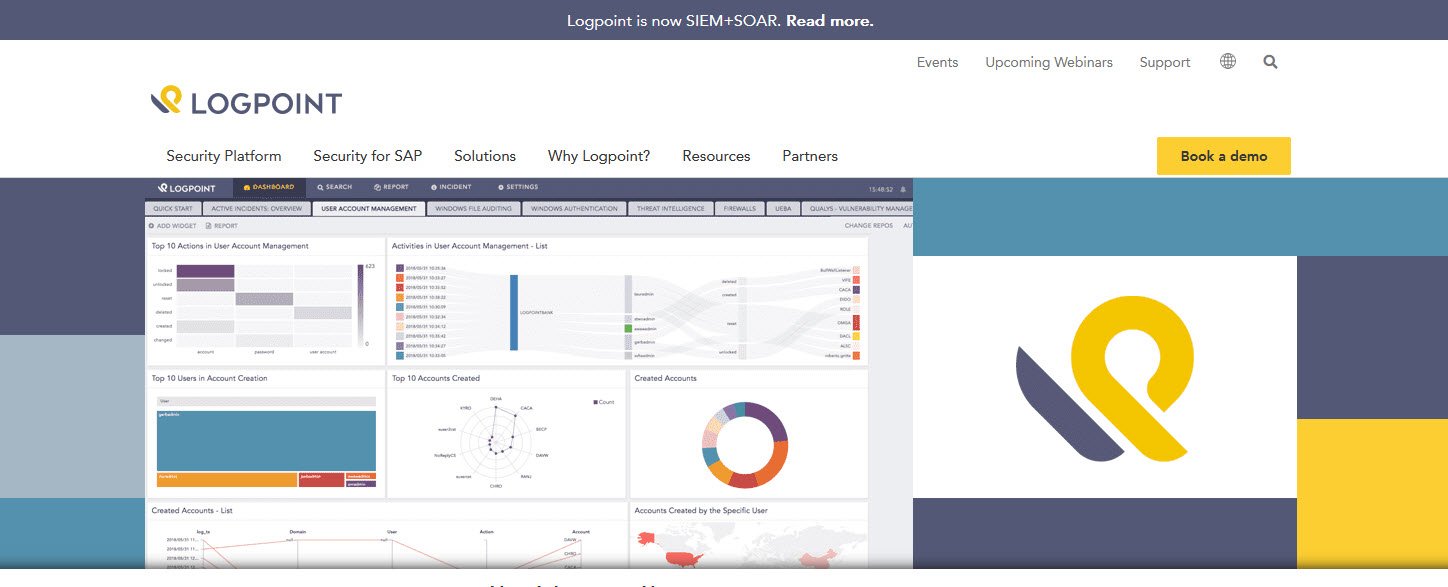This screenshot has width=1448, height=587.
Task: Select Incident in the dashboard header
Action: (451, 187)
